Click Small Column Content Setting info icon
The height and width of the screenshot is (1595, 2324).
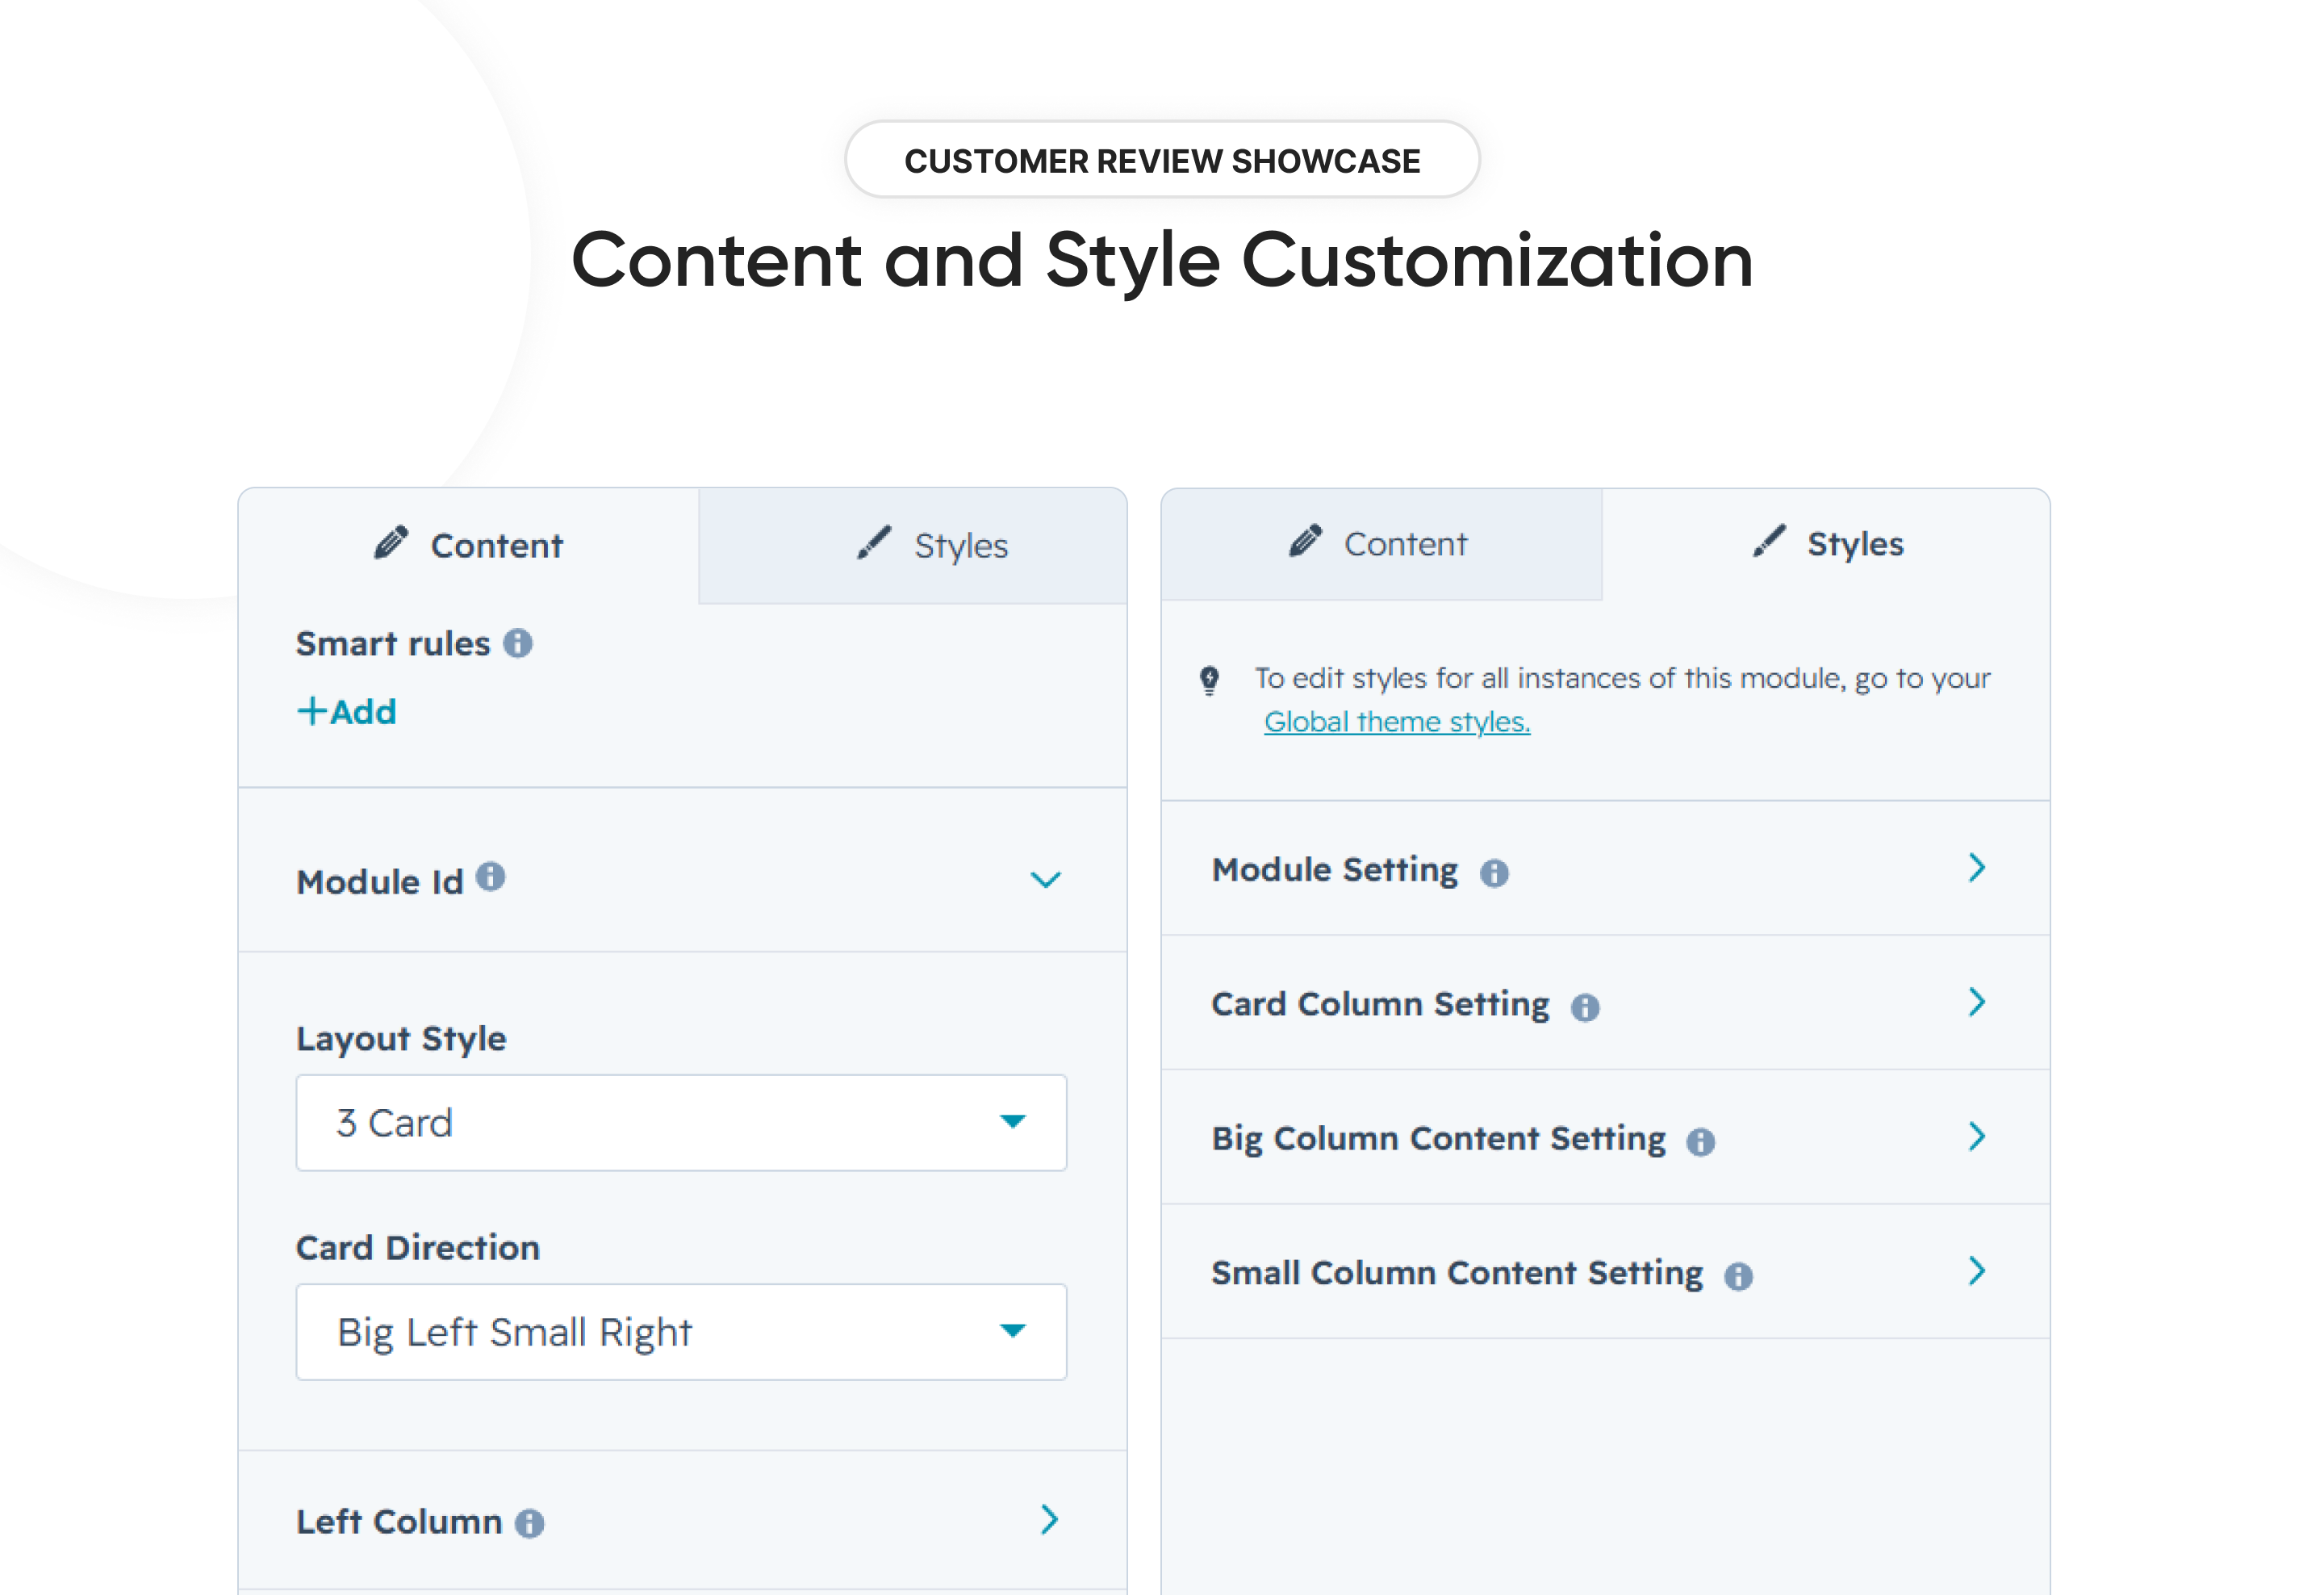[1739, 1276]
